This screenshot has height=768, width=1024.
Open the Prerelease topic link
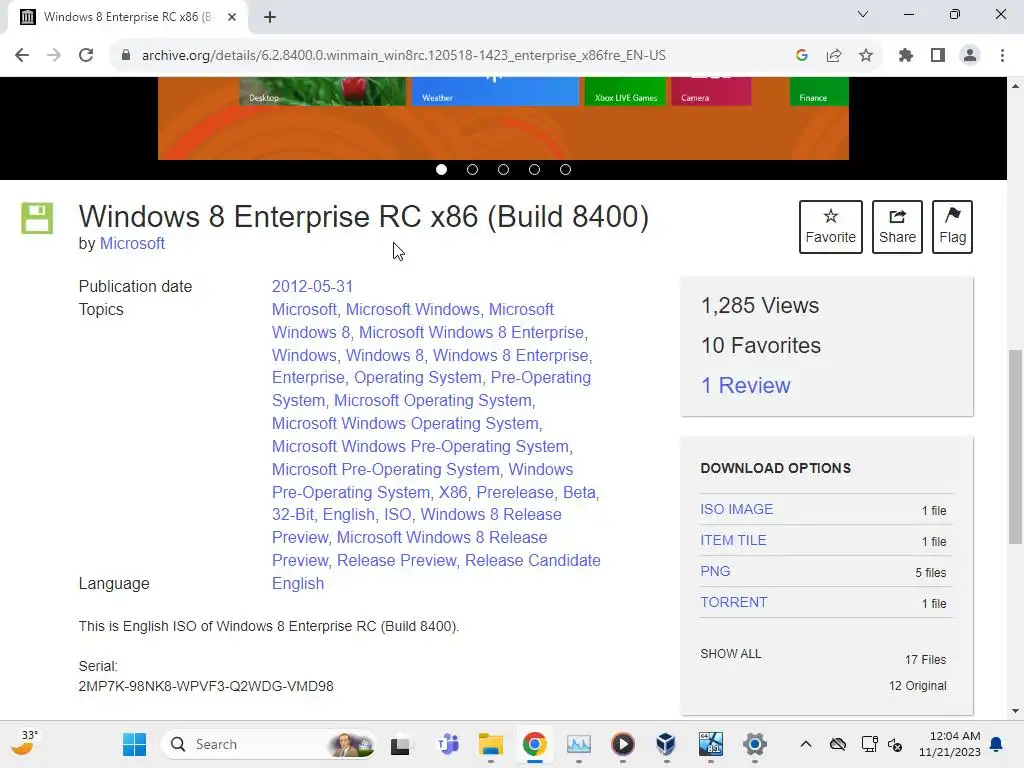(x=515, y=492)
